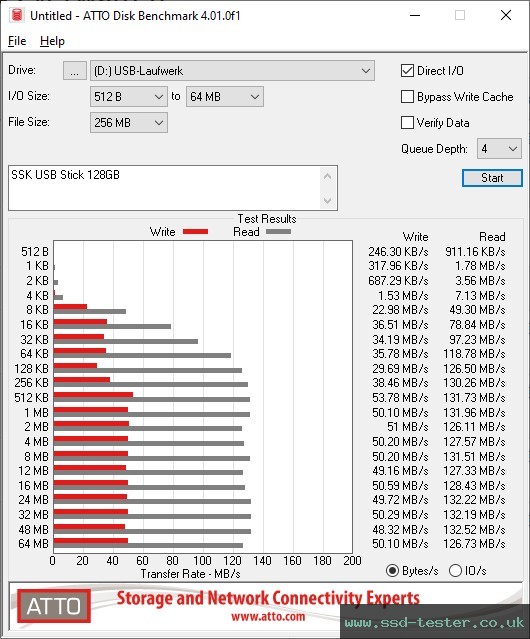The height and width of the screenshot is (639, 530).
Task: Click the write value '246.30 KB/s'
Action: pos(398,252)
